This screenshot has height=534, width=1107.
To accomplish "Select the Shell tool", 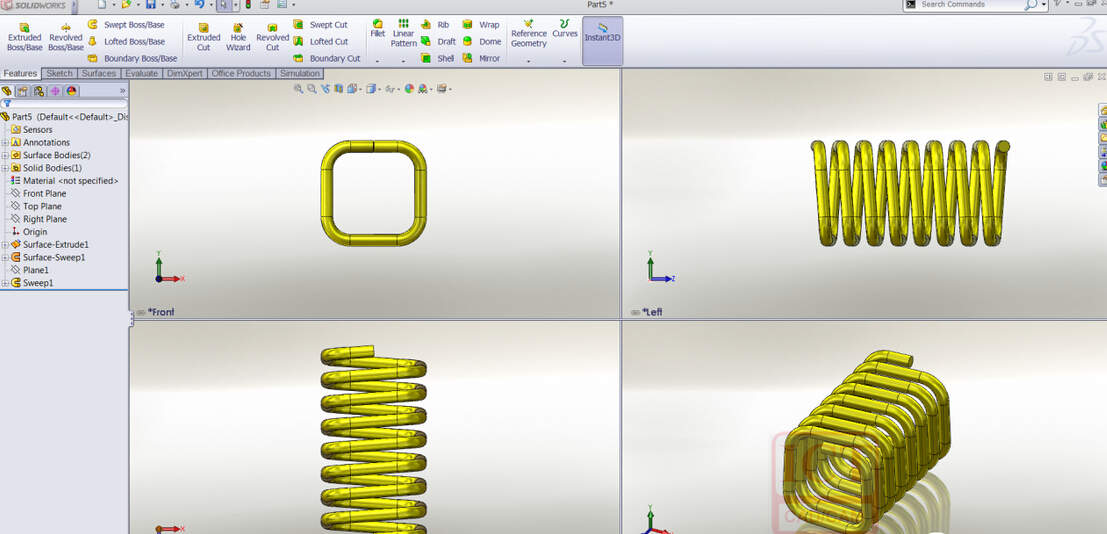I will tap(438, 59).
